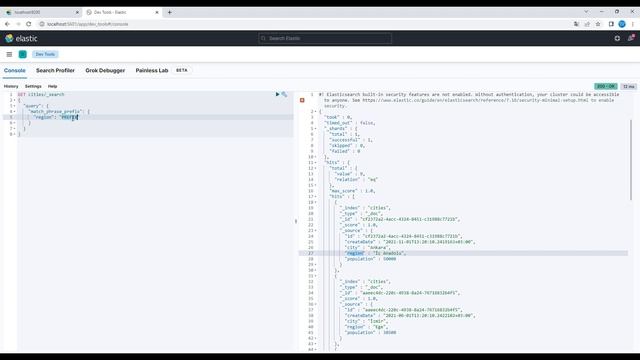
Task: Collapse the first "_source" block line 23
Action: (316, 231)
